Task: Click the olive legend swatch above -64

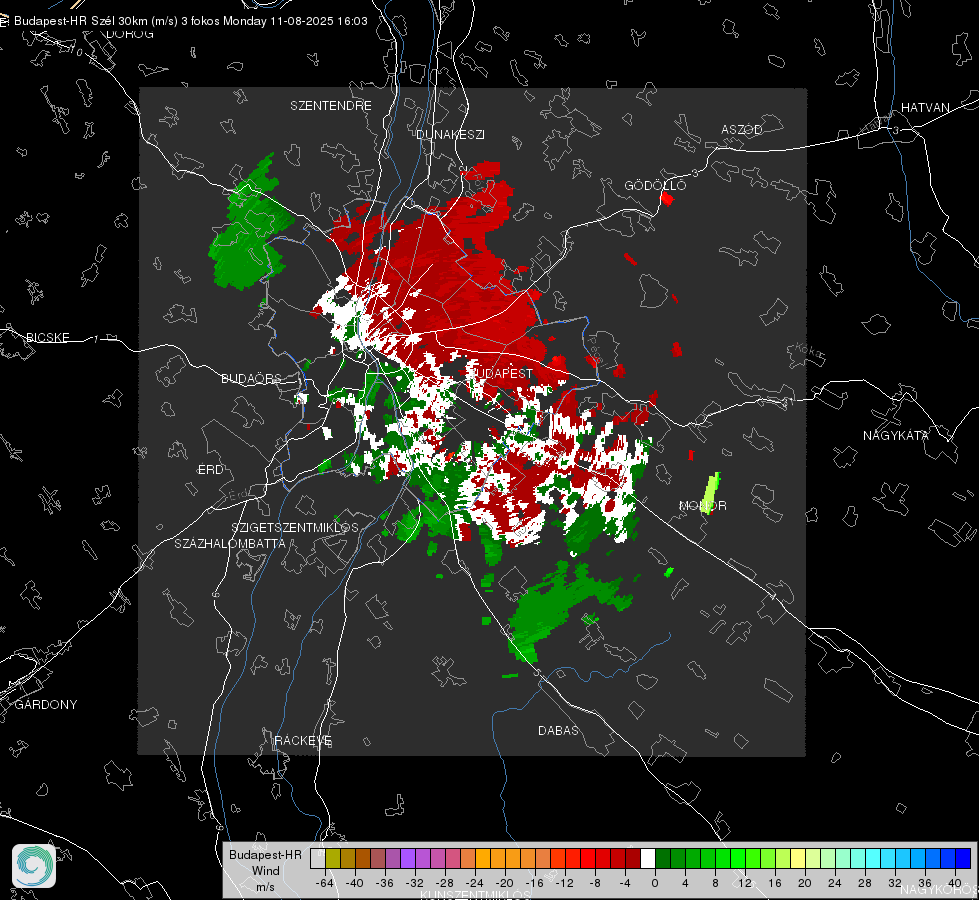Action: (x=333, y=858)
